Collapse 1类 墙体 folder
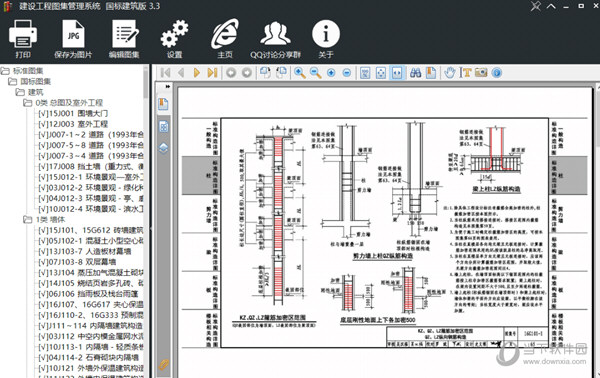 click(27, 220)
